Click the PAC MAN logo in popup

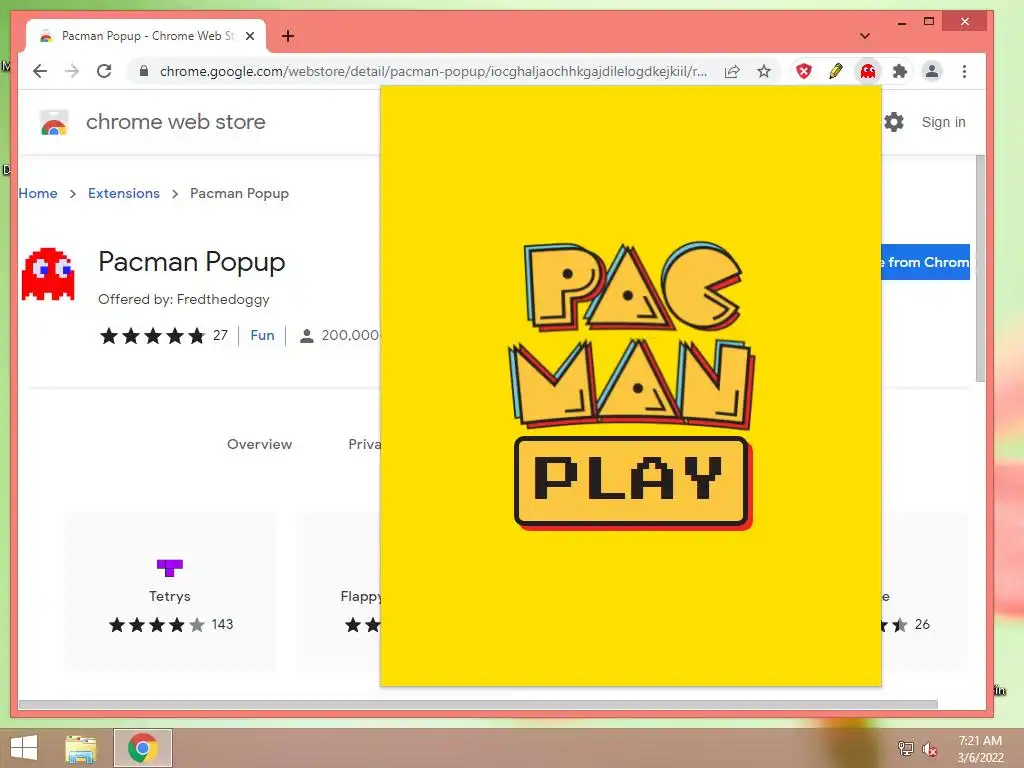[631, 335]
